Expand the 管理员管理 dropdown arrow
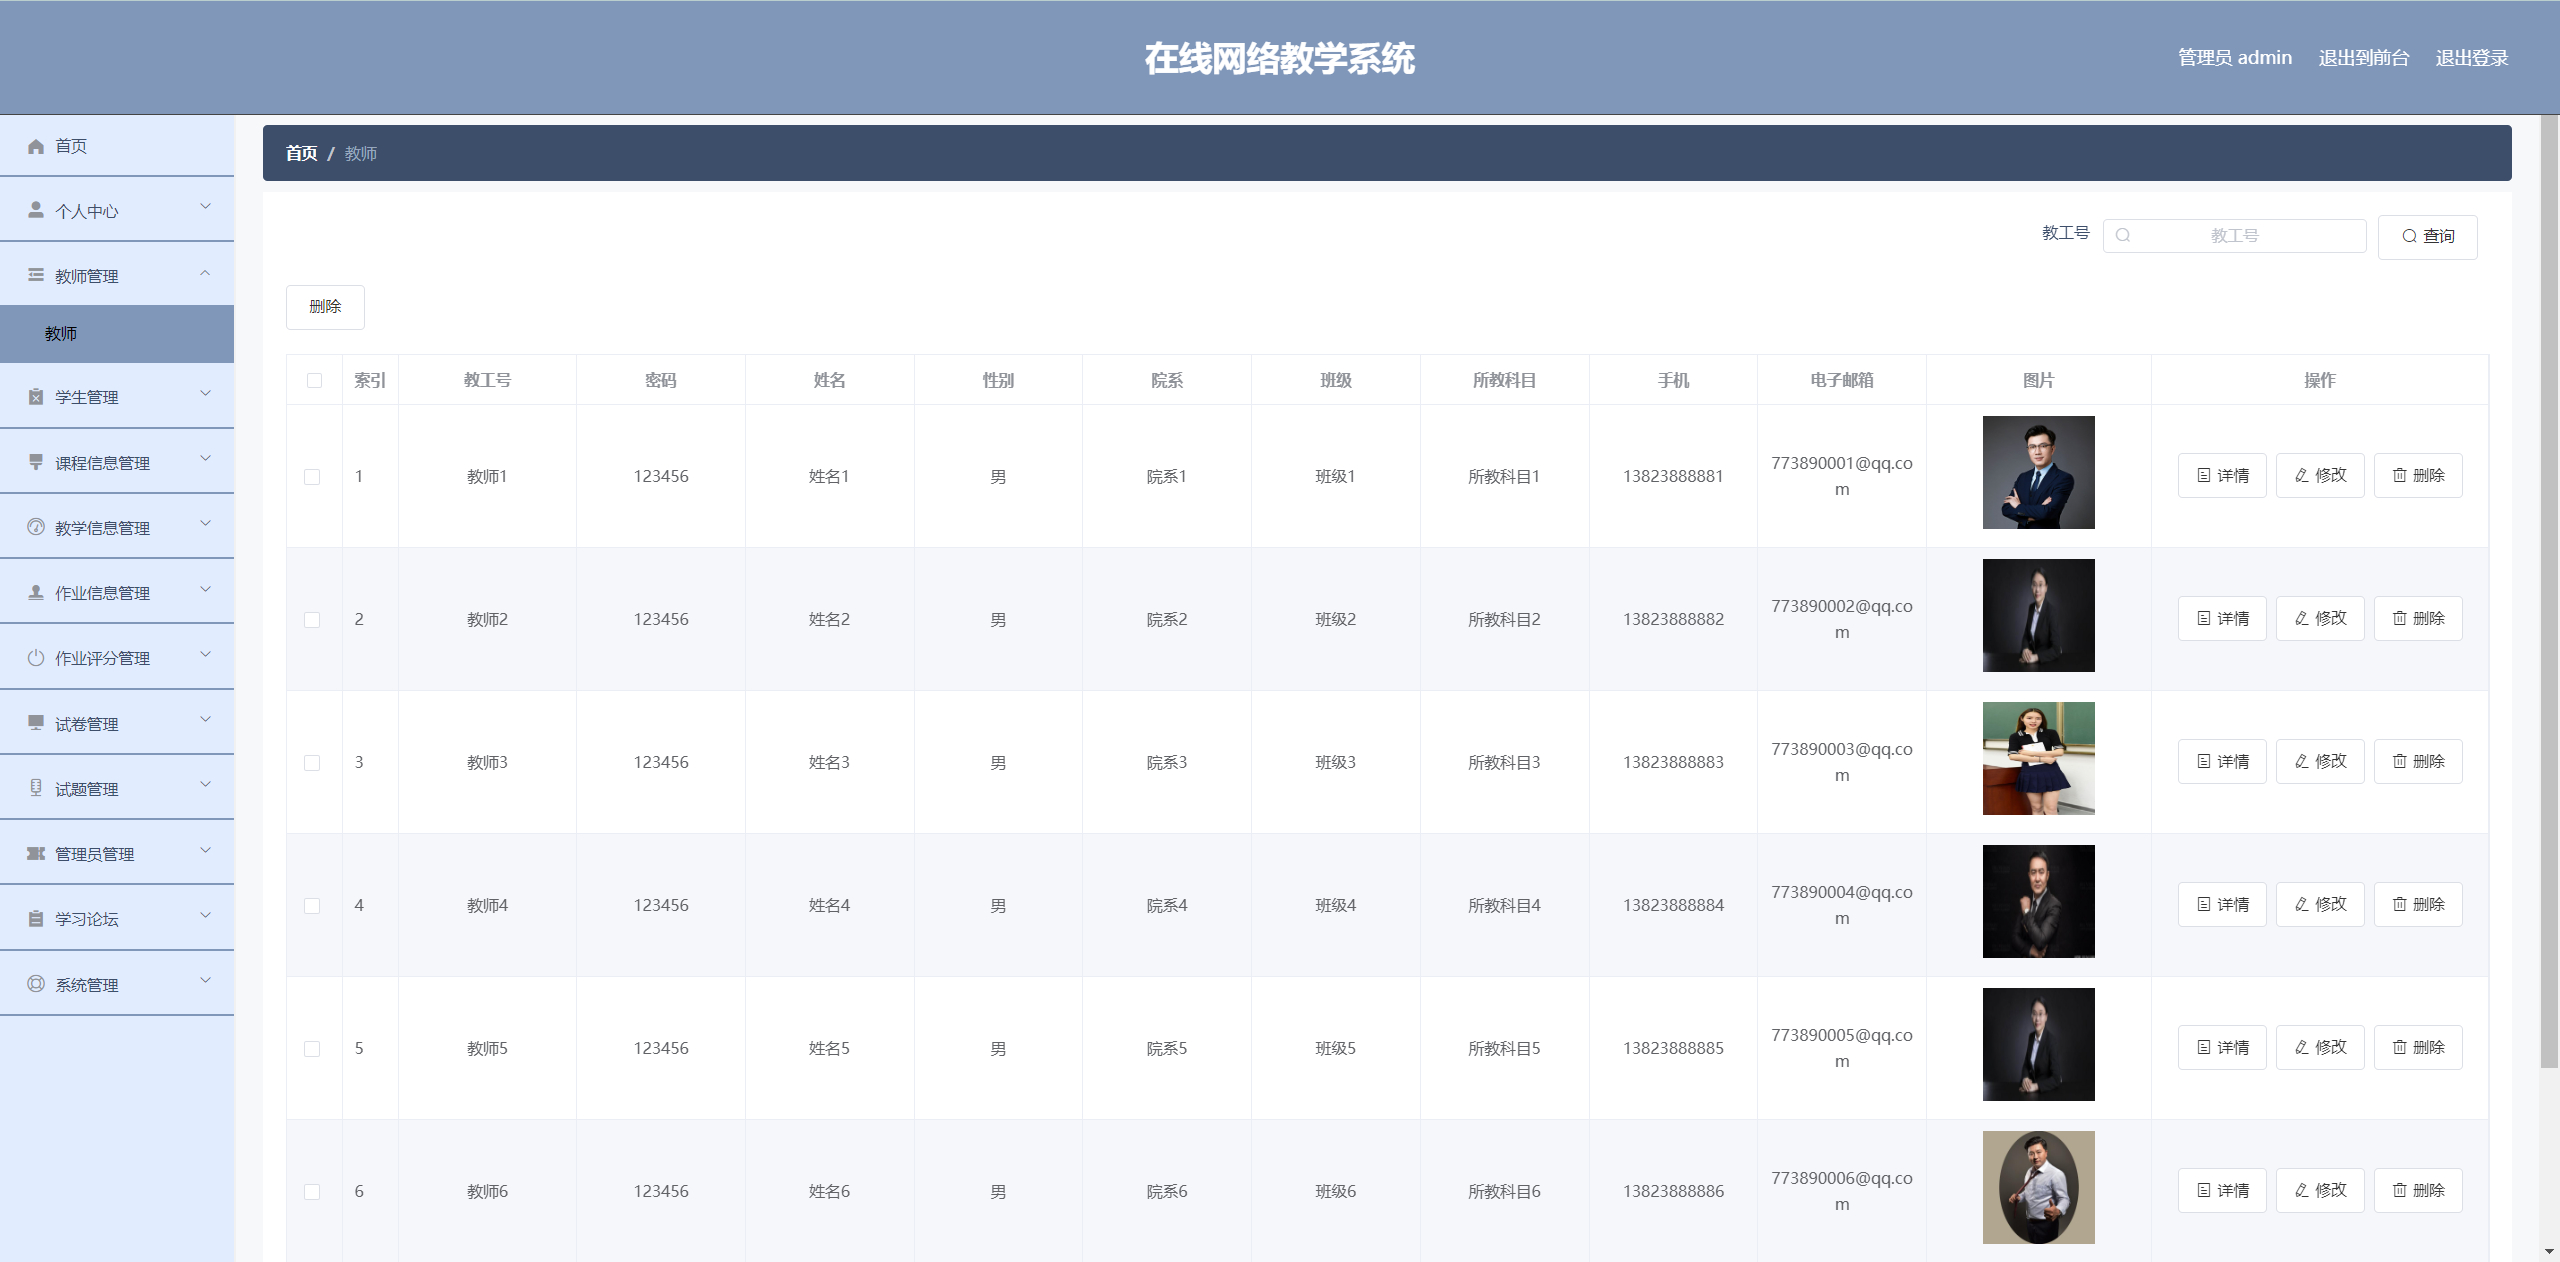This screenshot has width=2560, height=1262. 205,851
